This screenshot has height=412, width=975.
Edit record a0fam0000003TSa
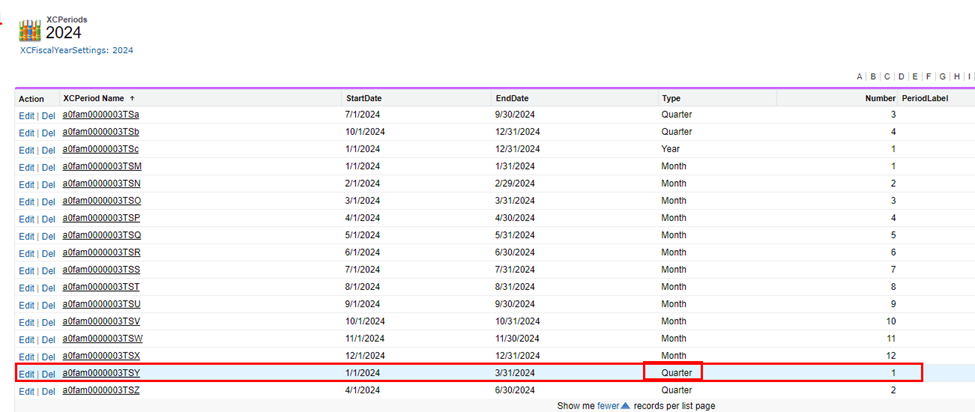(26, 116)
